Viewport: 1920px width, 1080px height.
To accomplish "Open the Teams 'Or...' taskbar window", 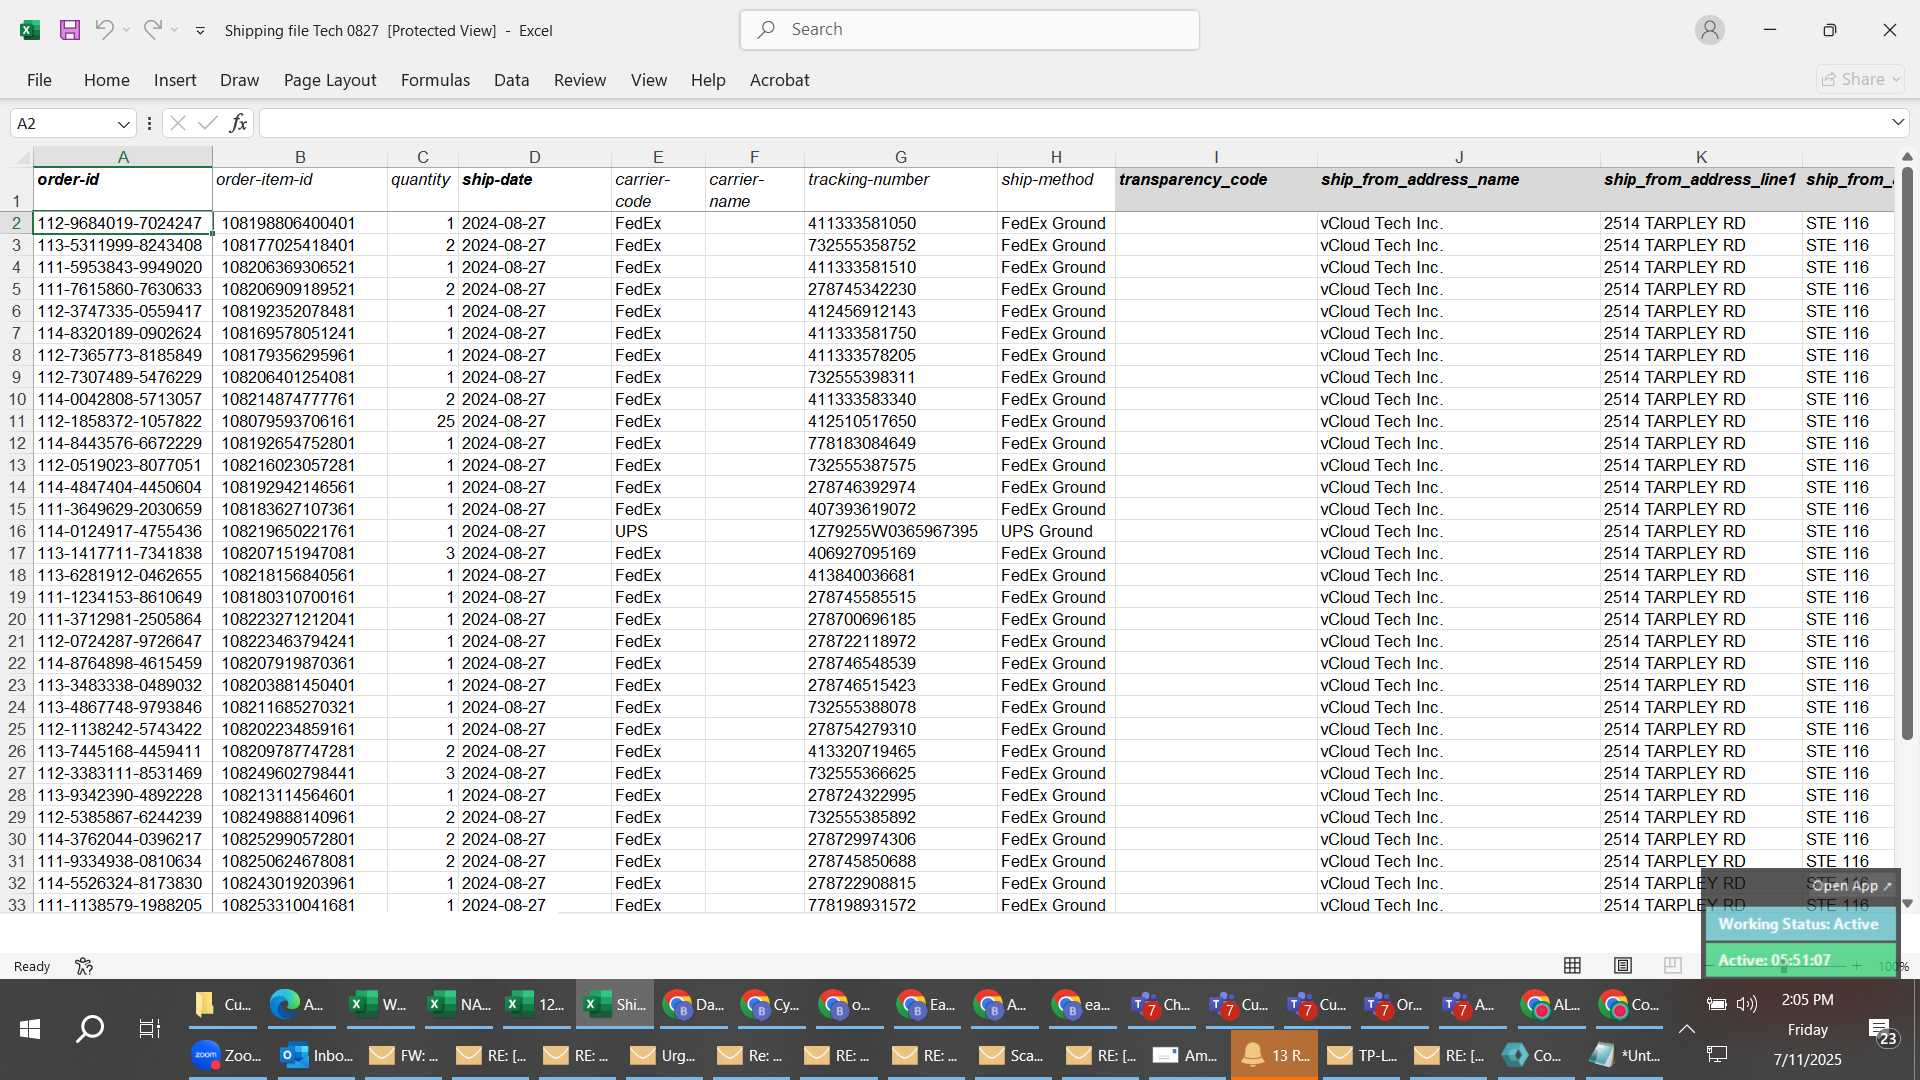I will click(x=1394, y=1004).
